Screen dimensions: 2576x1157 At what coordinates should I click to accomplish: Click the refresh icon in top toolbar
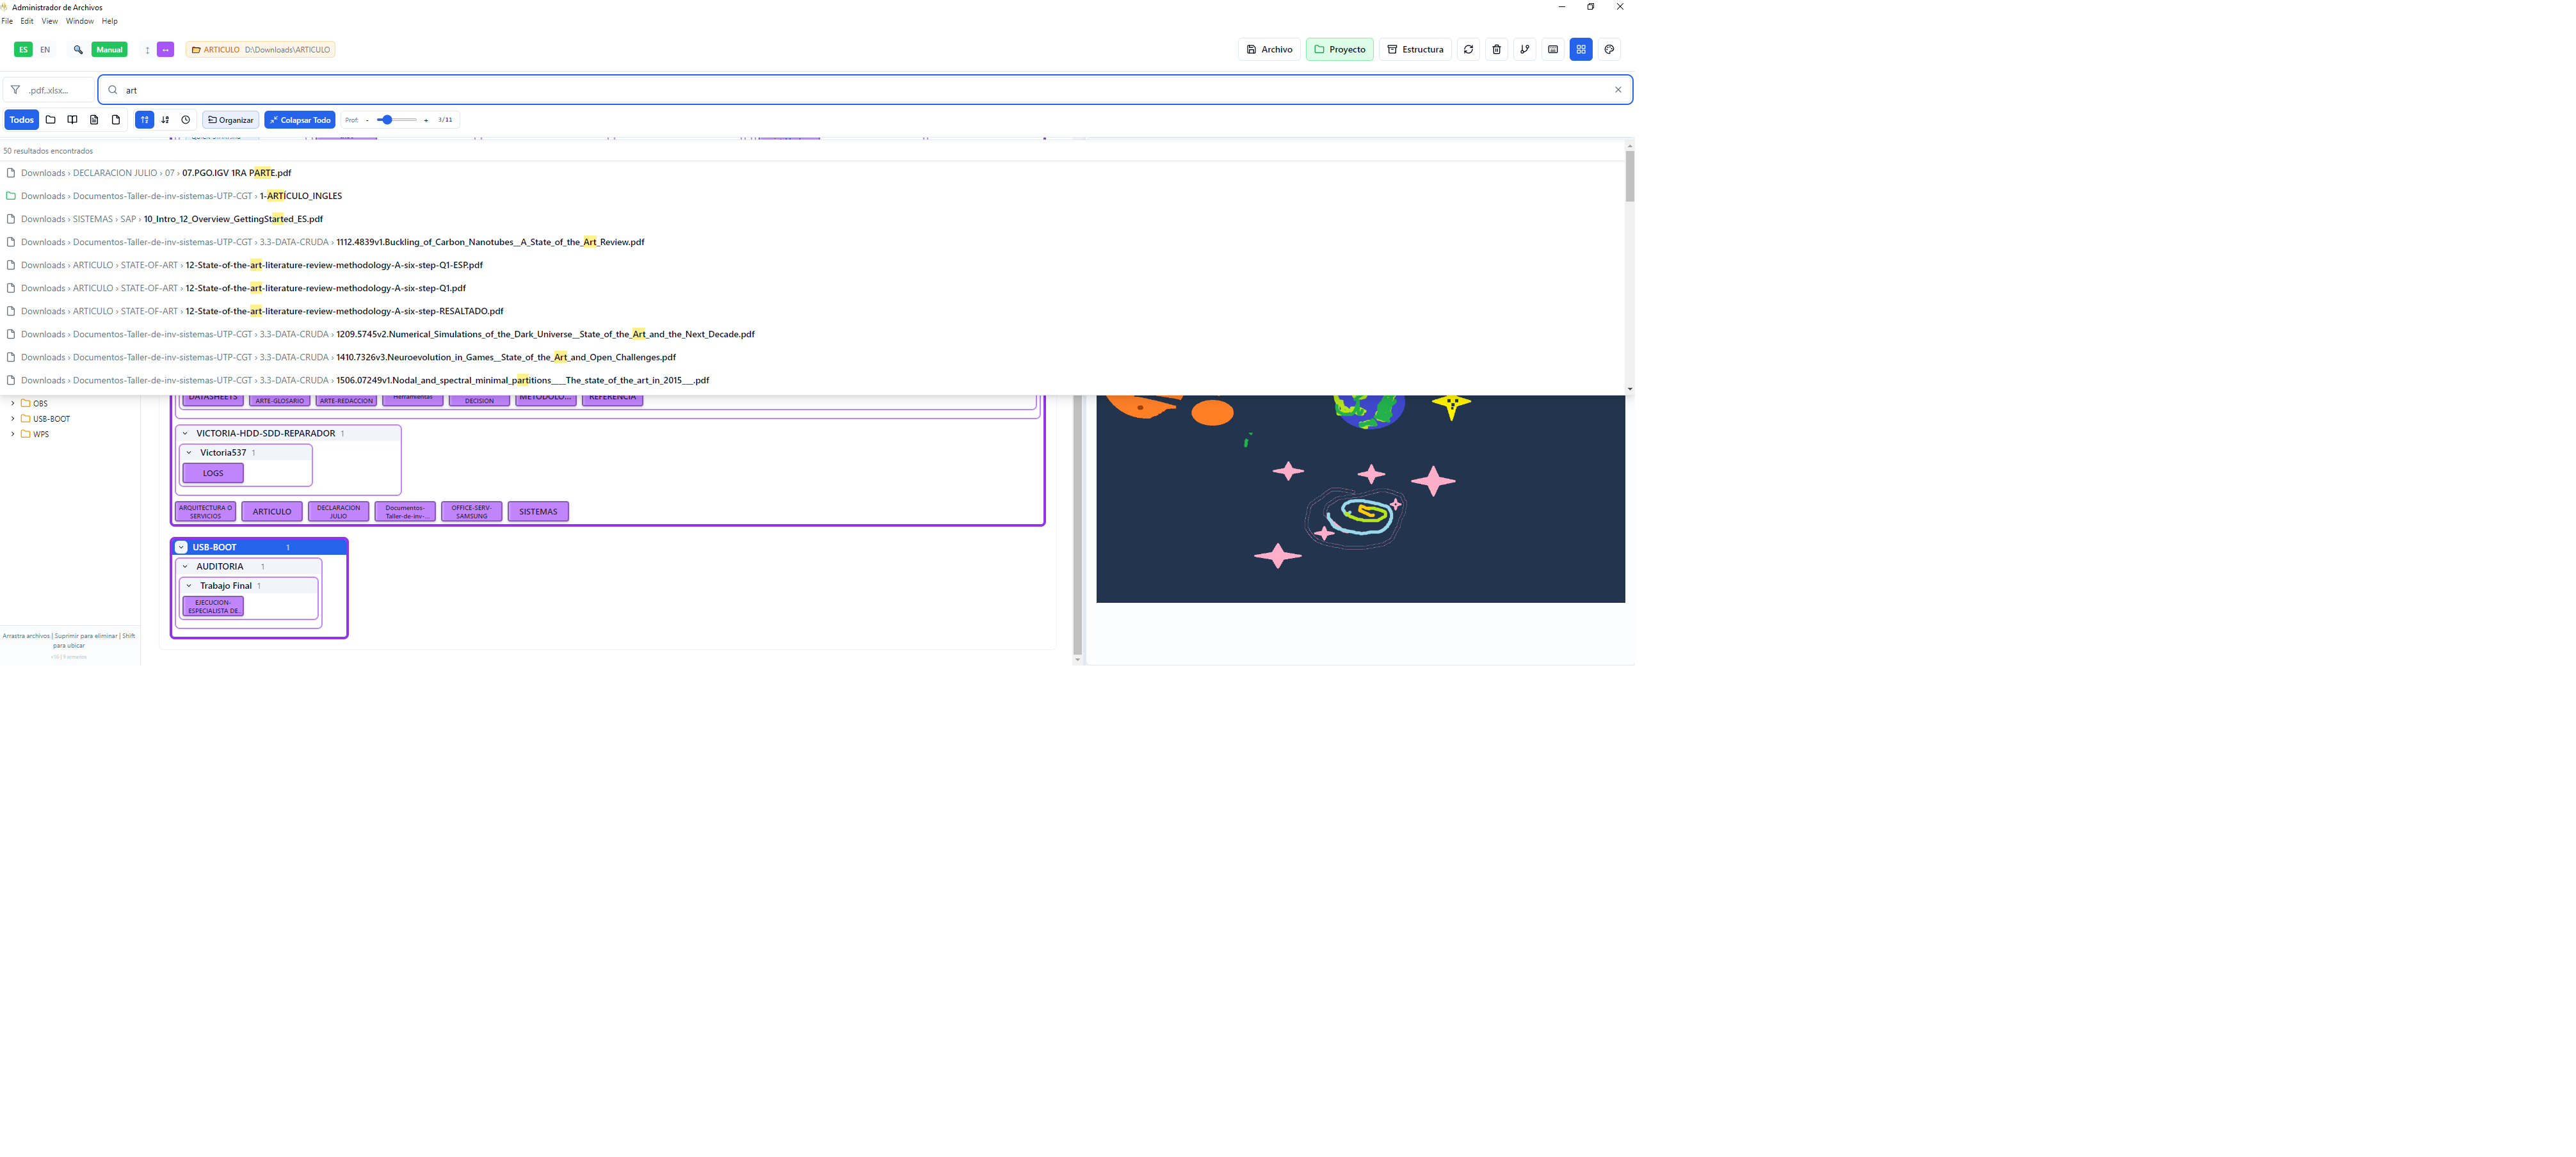coord(1468,49)
